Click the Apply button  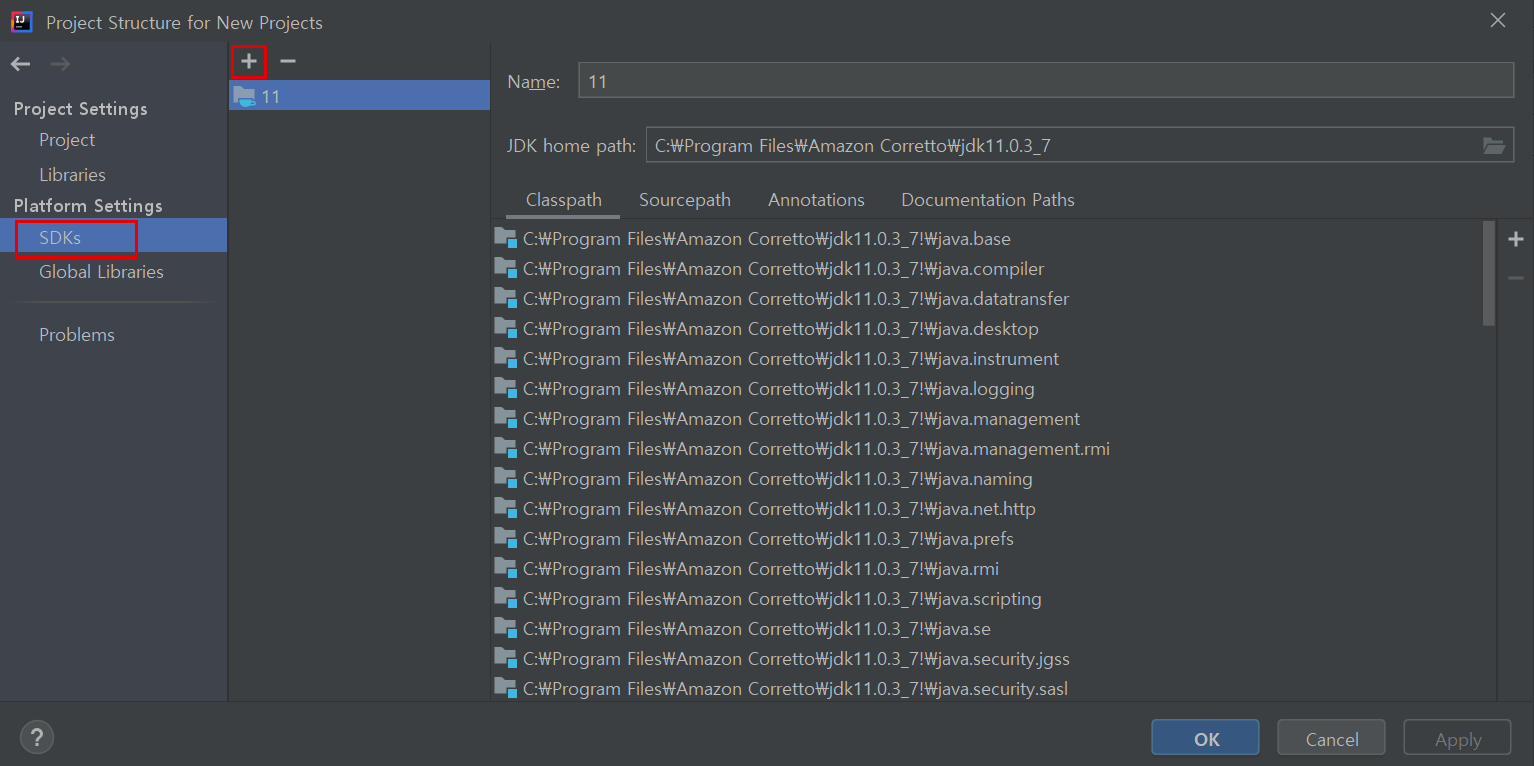[1457, 738]
